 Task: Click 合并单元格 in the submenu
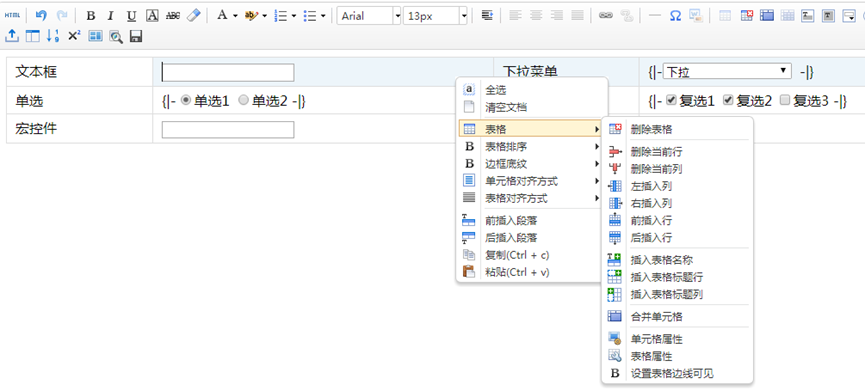pos(677,317)
